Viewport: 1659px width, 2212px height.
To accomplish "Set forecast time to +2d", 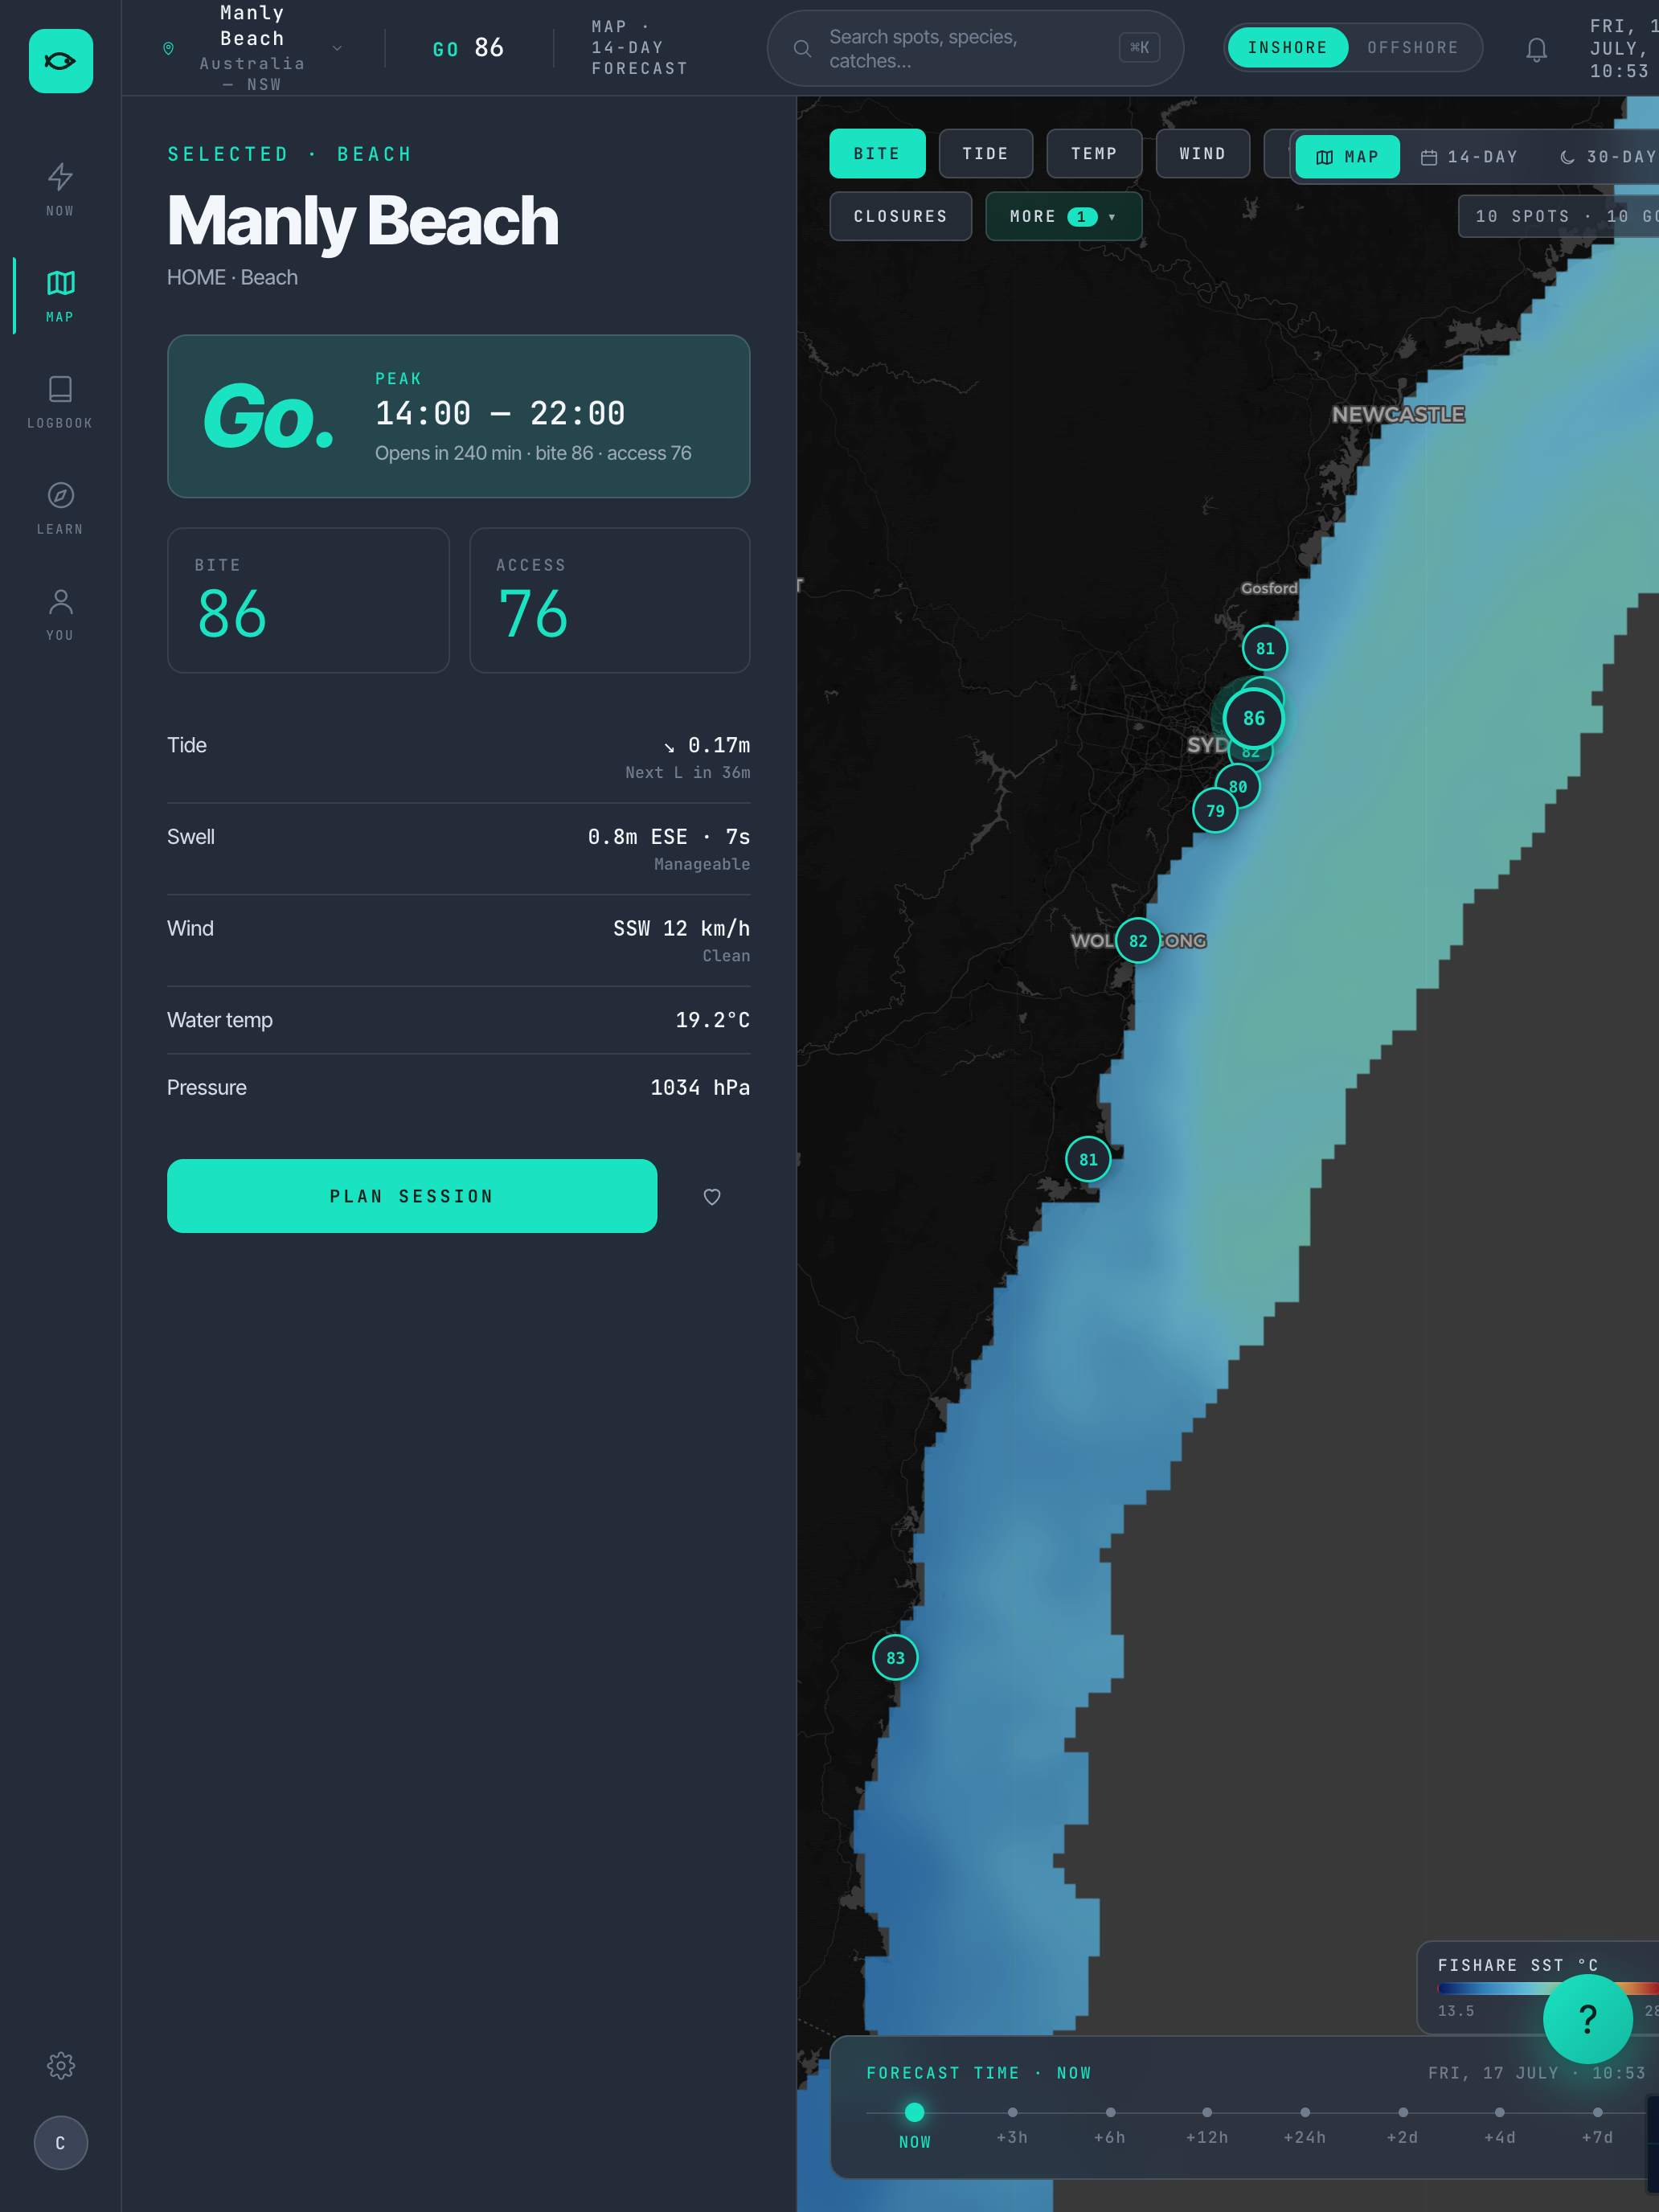I will tap(1402, 2125).
